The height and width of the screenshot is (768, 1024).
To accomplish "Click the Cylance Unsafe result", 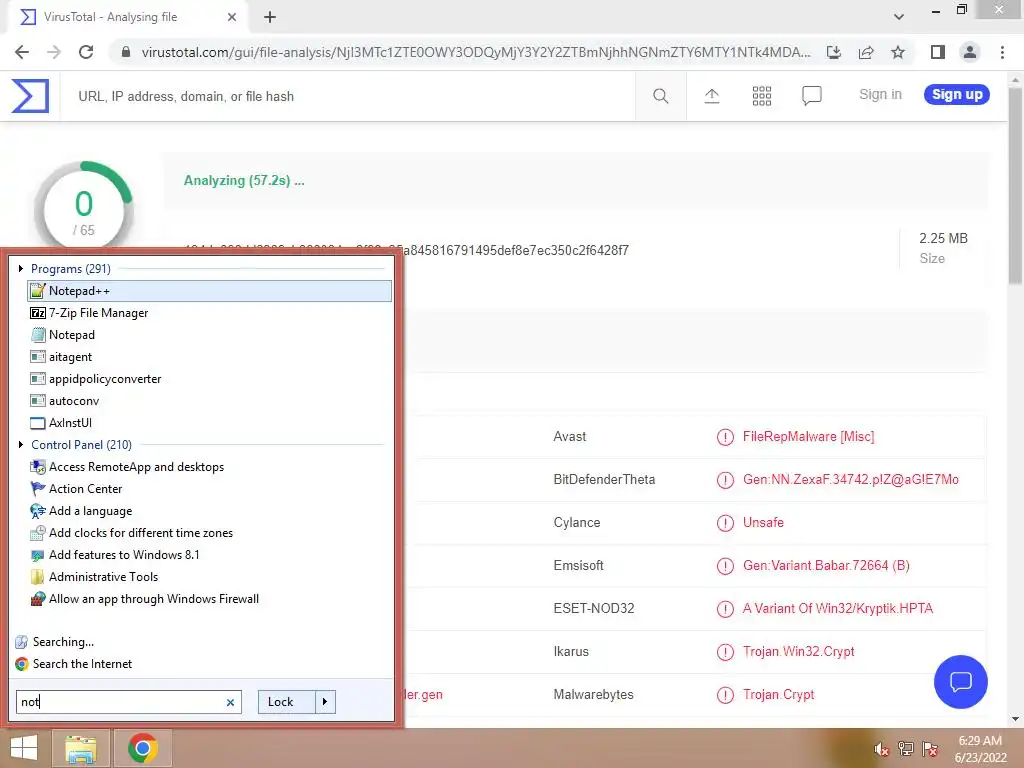I will coord(763,522).
